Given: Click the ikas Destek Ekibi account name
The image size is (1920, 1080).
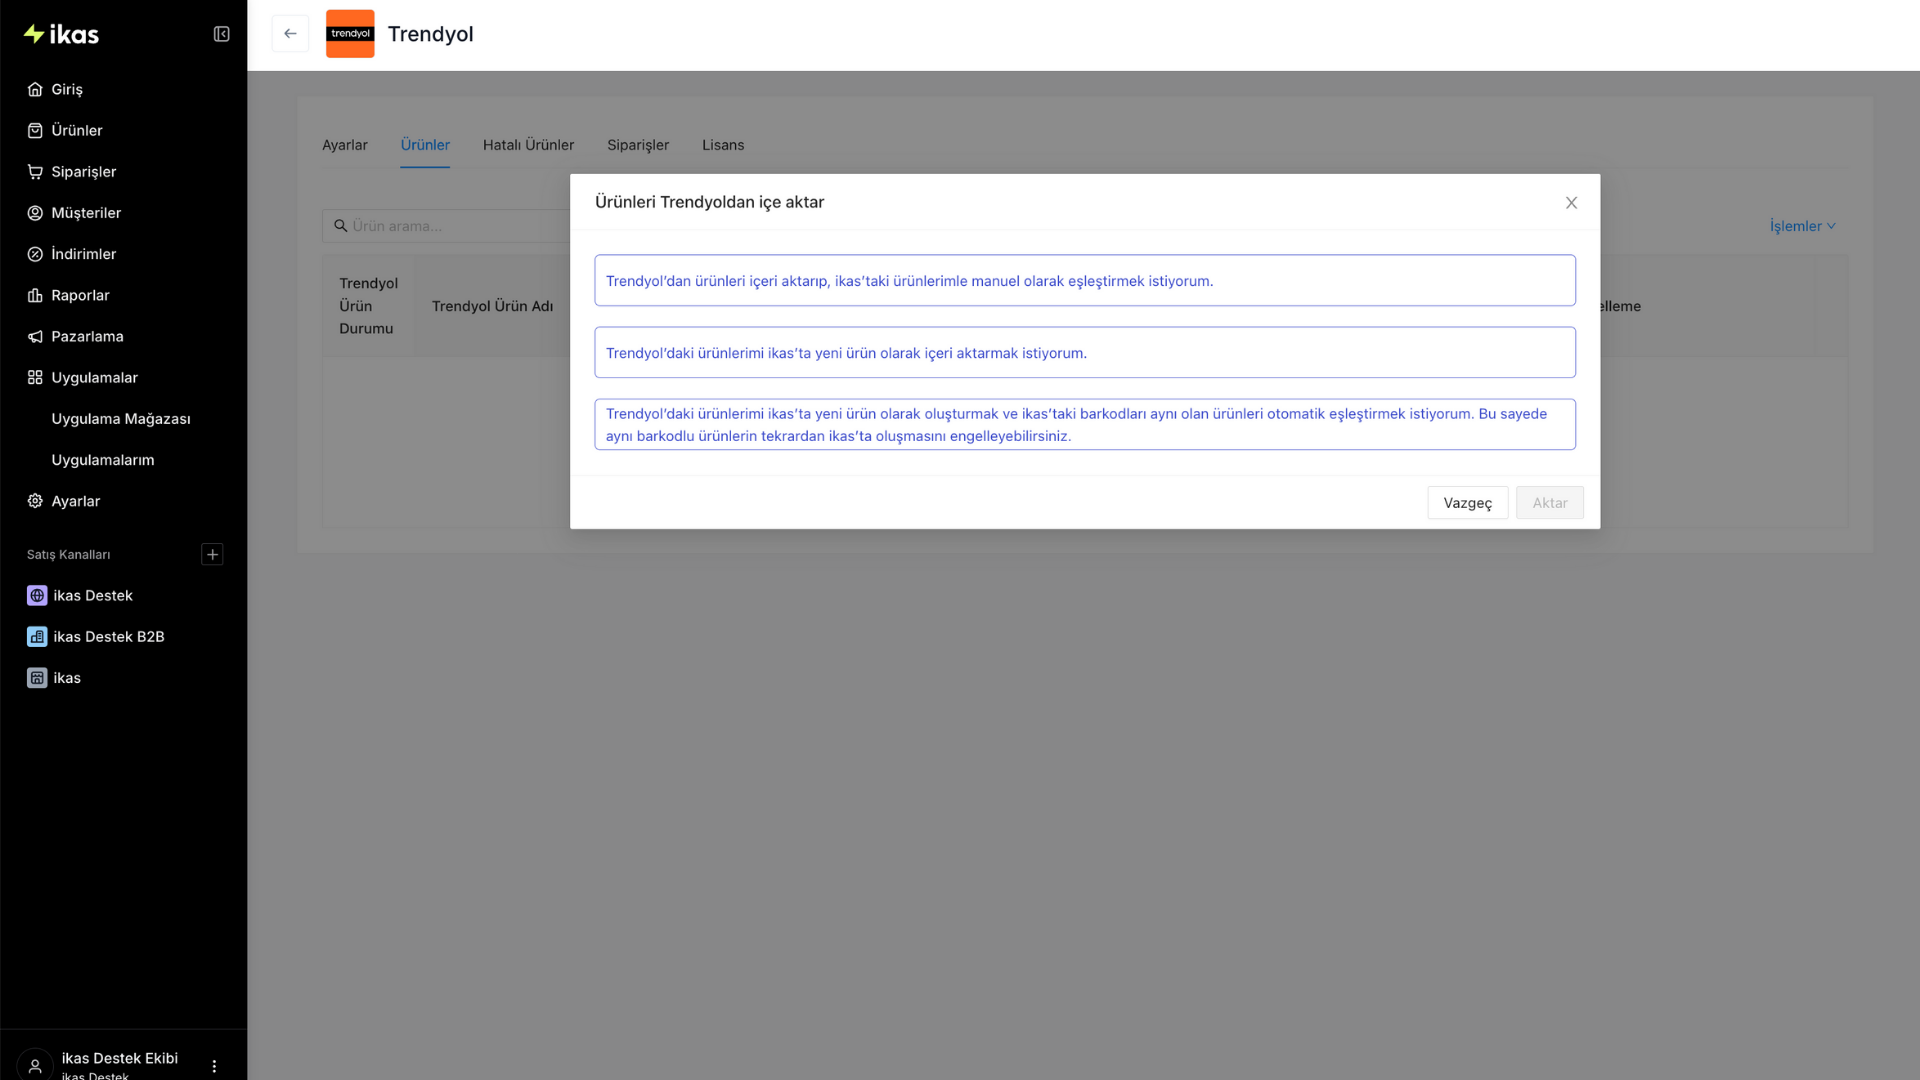Looking at the screenshot, I should (120, 1058).
